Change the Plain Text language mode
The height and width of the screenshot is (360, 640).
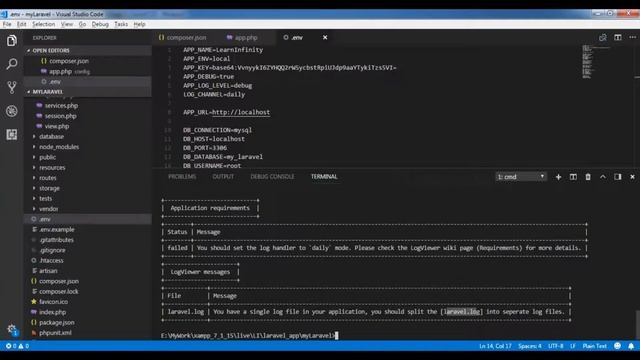click(595, 346)
